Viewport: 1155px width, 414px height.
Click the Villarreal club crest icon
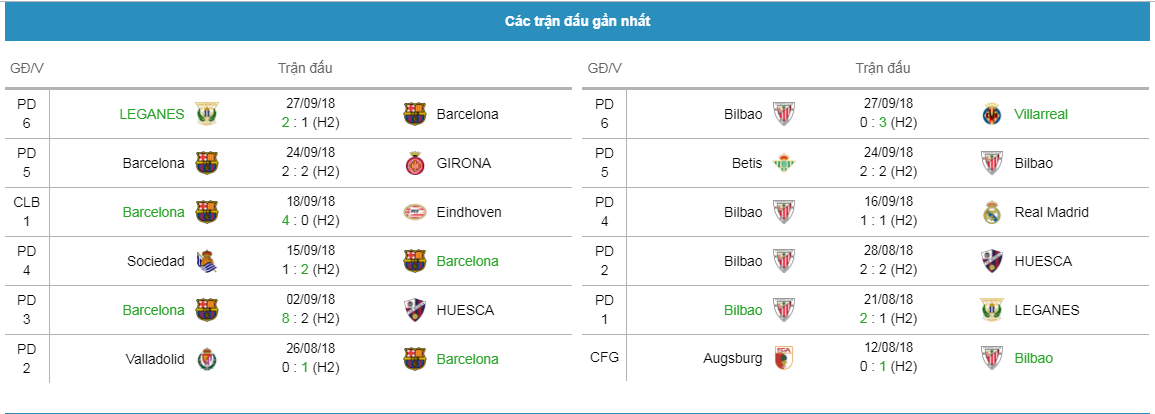click(992, 114)
